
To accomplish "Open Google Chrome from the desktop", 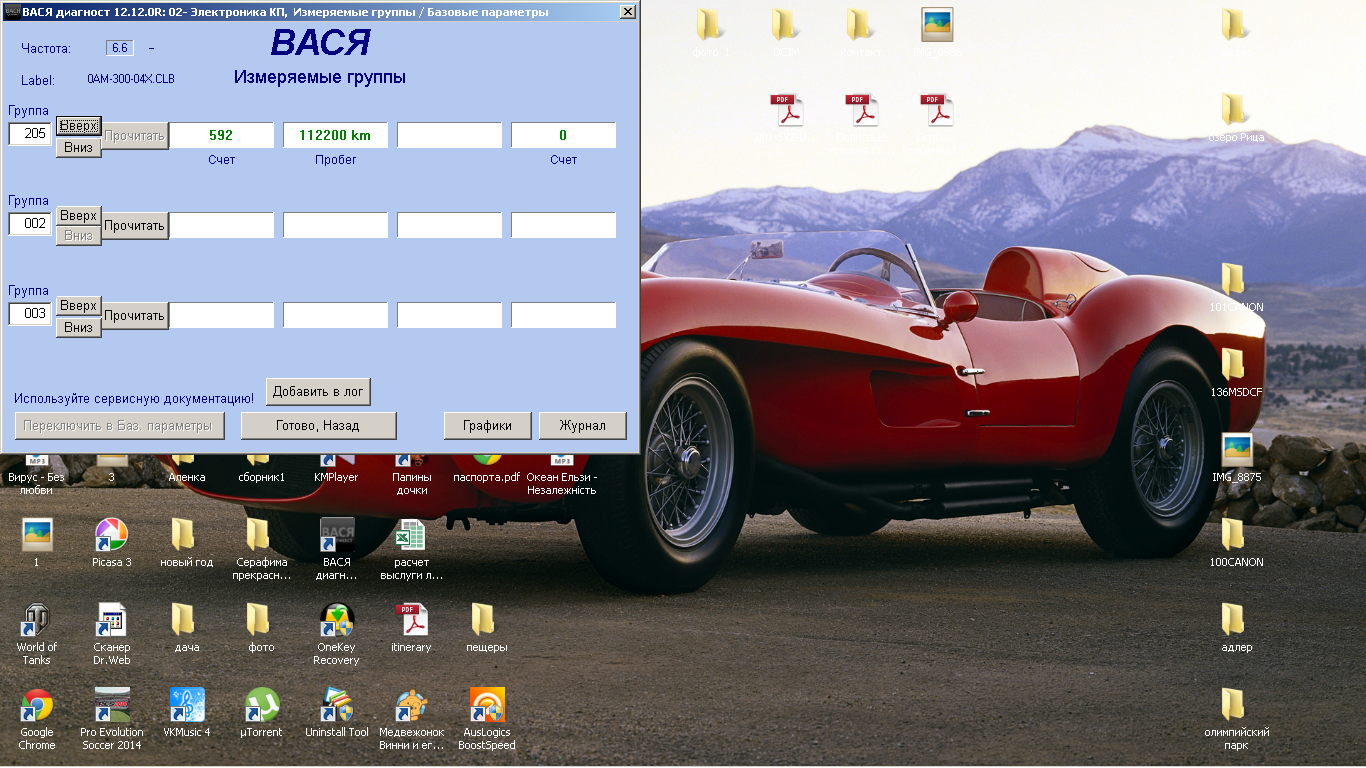I will pyautogui.click(x=37, y=706).
